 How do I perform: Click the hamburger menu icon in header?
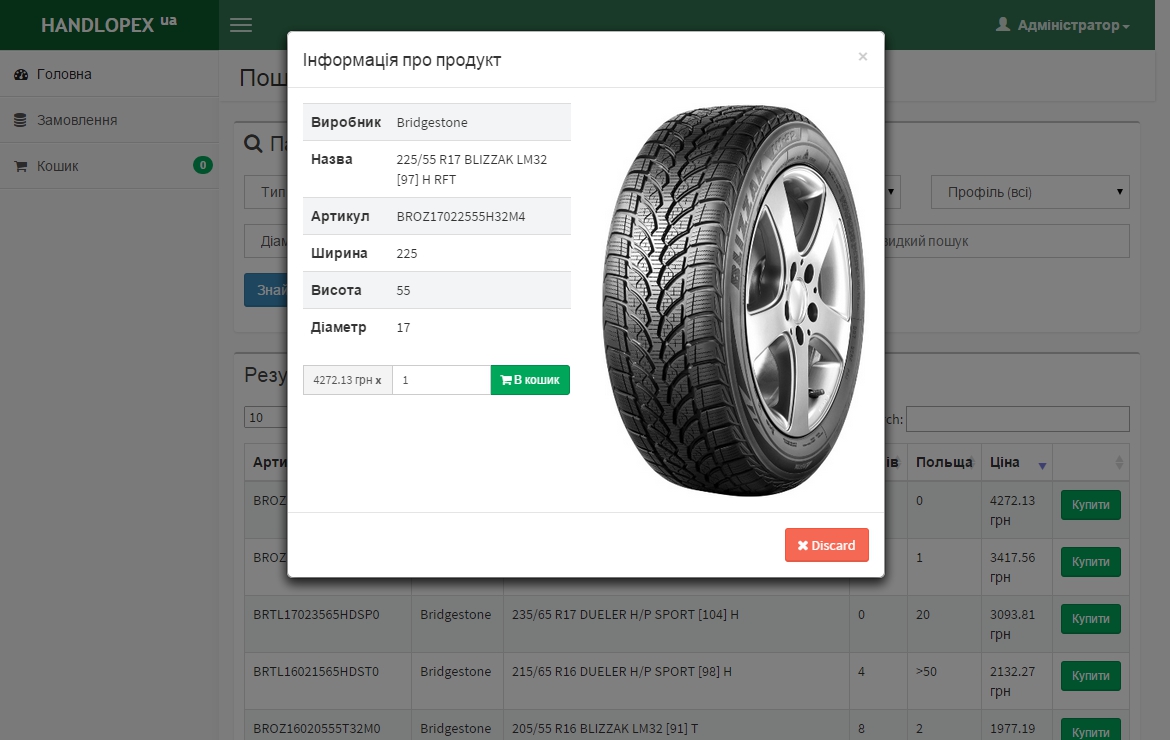[x=241, y=25]
